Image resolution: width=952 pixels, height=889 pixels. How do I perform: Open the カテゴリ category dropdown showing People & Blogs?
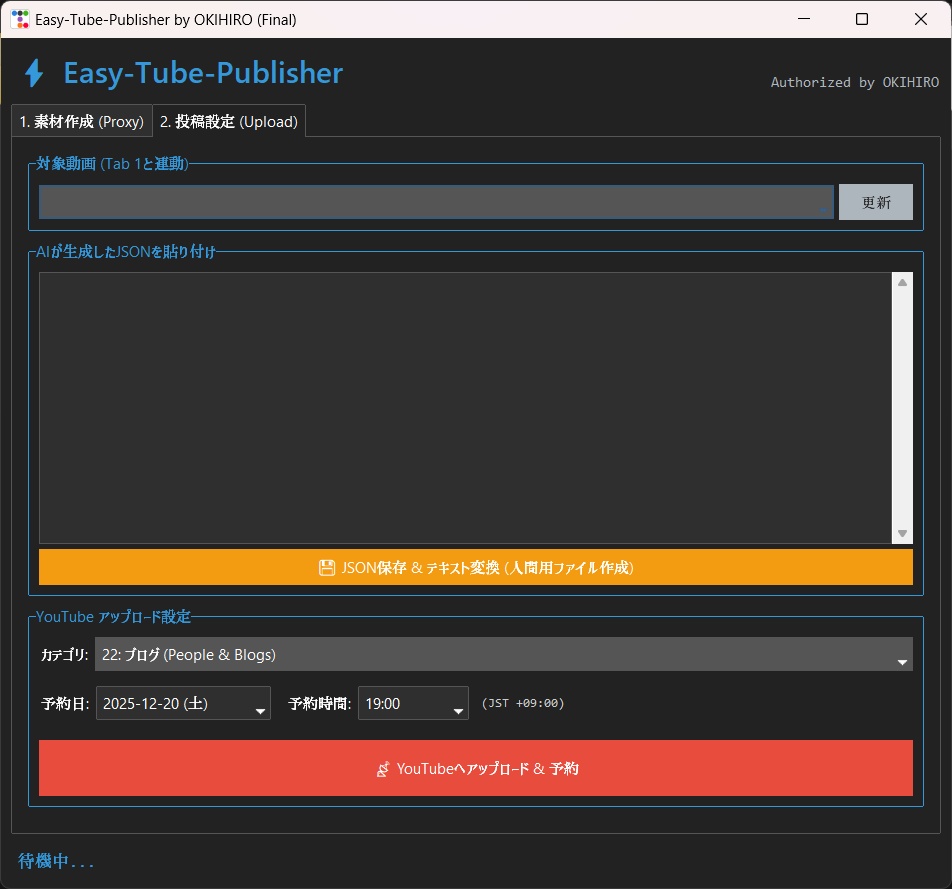tap(901, 654)
